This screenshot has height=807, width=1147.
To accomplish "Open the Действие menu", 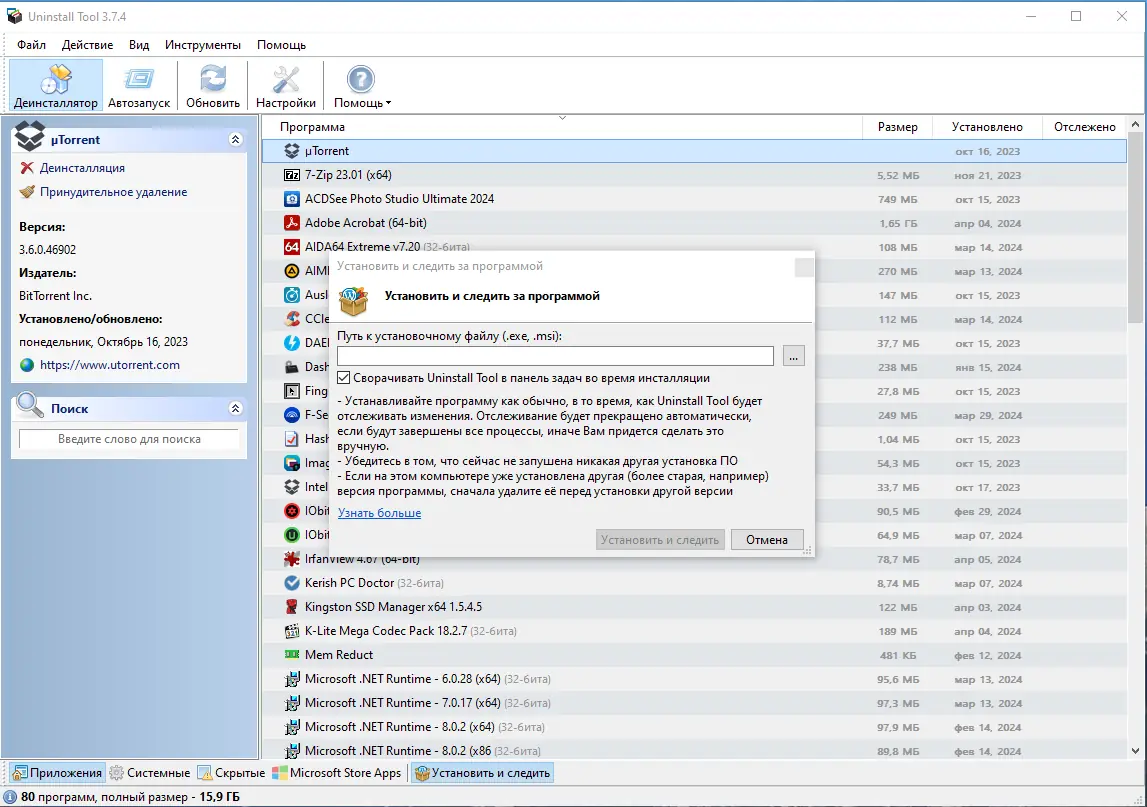I will 87,45.
